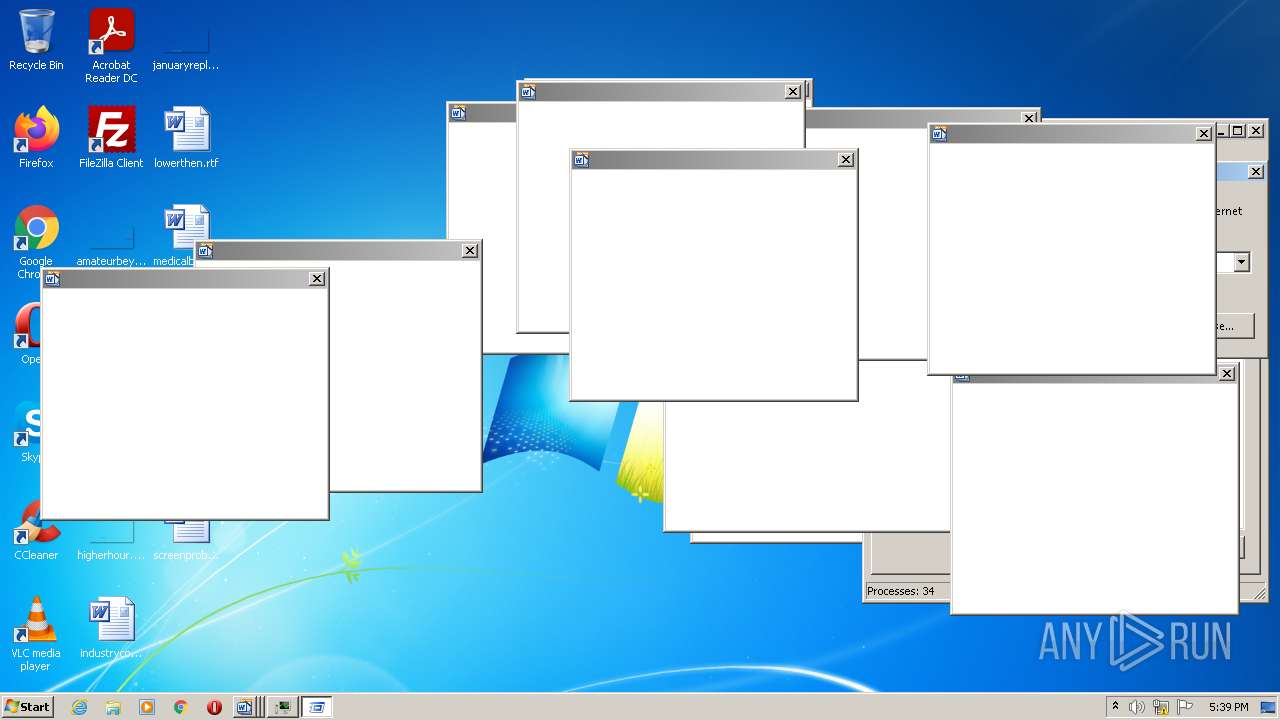Viewport: 1280px width, 720px height.
Task: Select the amateurbey... desktop file
Action: coord(111,247)
